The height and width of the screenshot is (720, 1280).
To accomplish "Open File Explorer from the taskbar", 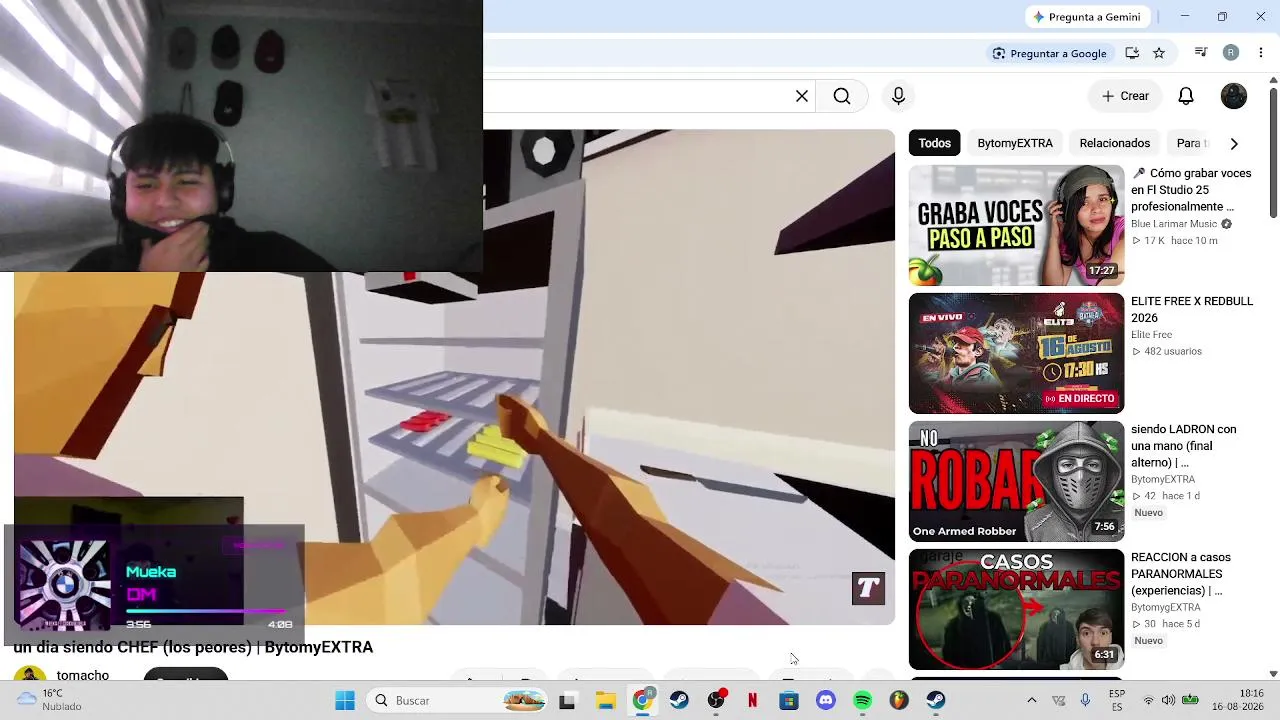I will (605, 700).
